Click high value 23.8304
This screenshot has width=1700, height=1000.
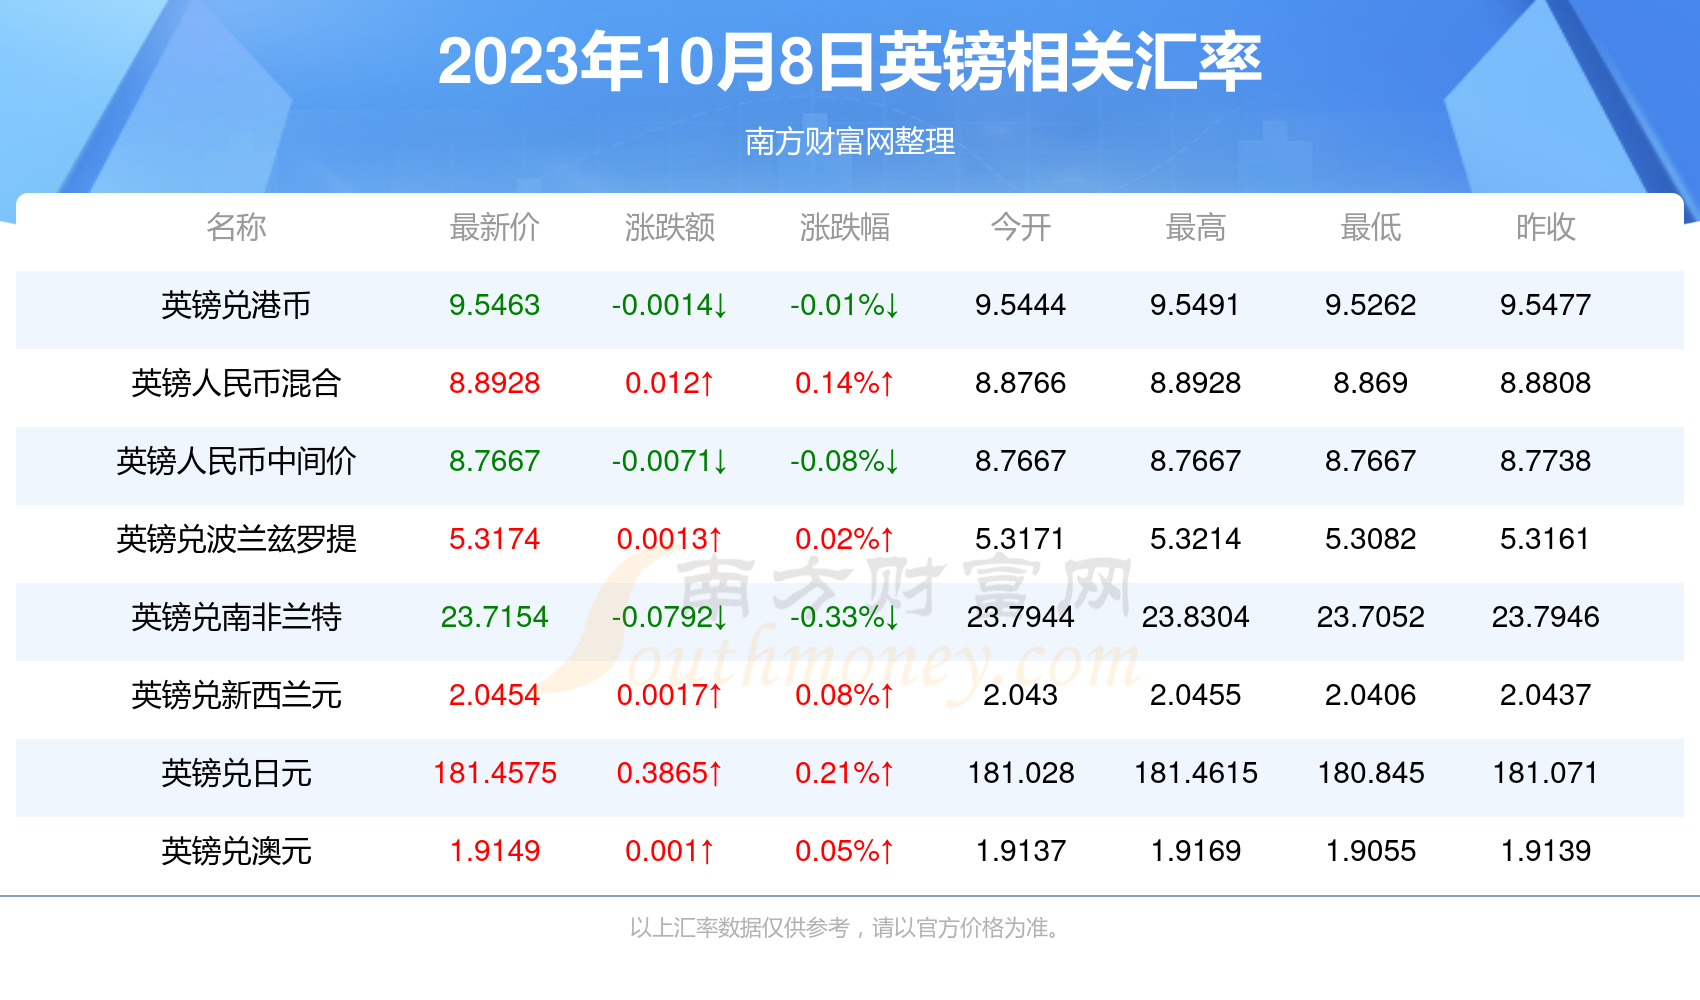[x=1195, y=617]
